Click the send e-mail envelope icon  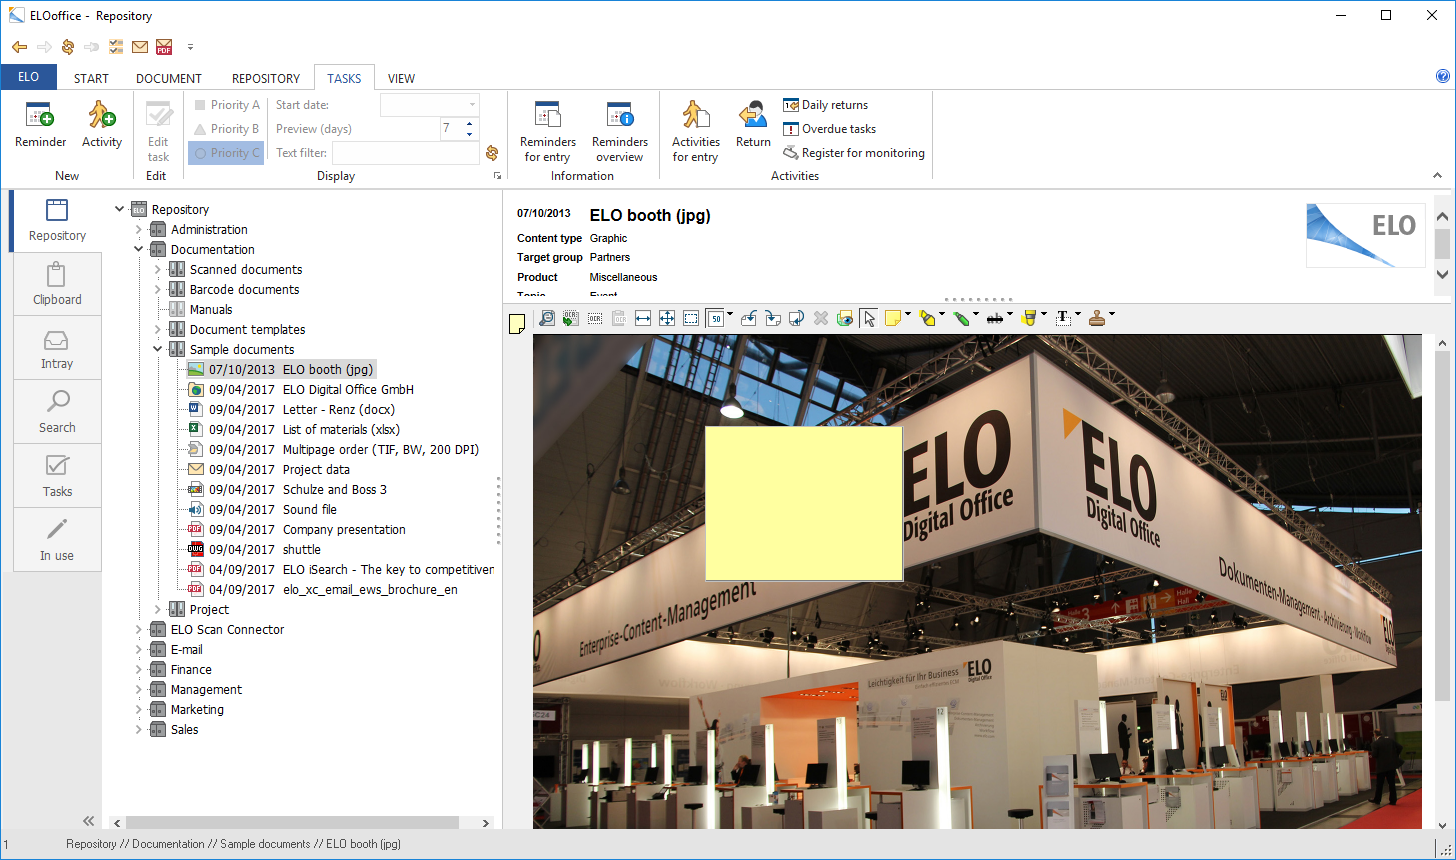140,47
